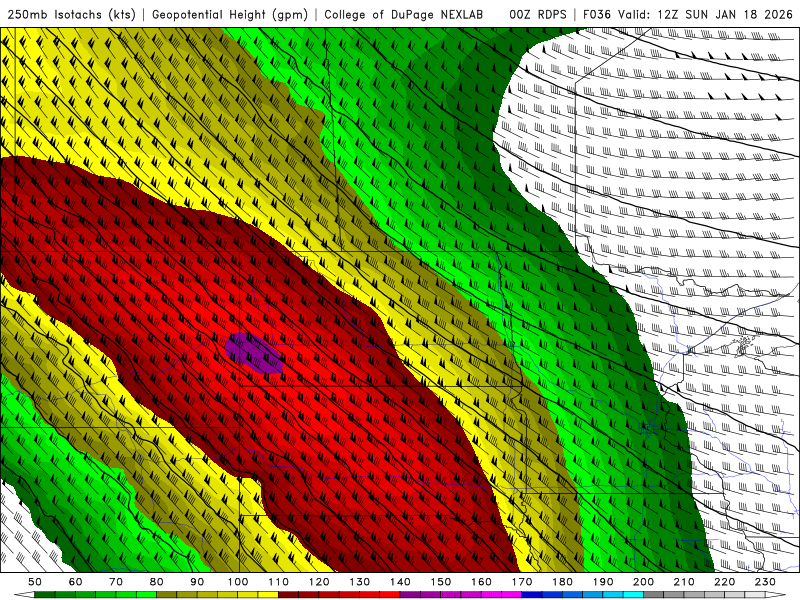Image resolution: width=800 pixels, height=600 pixels.
Task: Click the "College of DuPage NEXLAB" label
Action: point(404,15)
